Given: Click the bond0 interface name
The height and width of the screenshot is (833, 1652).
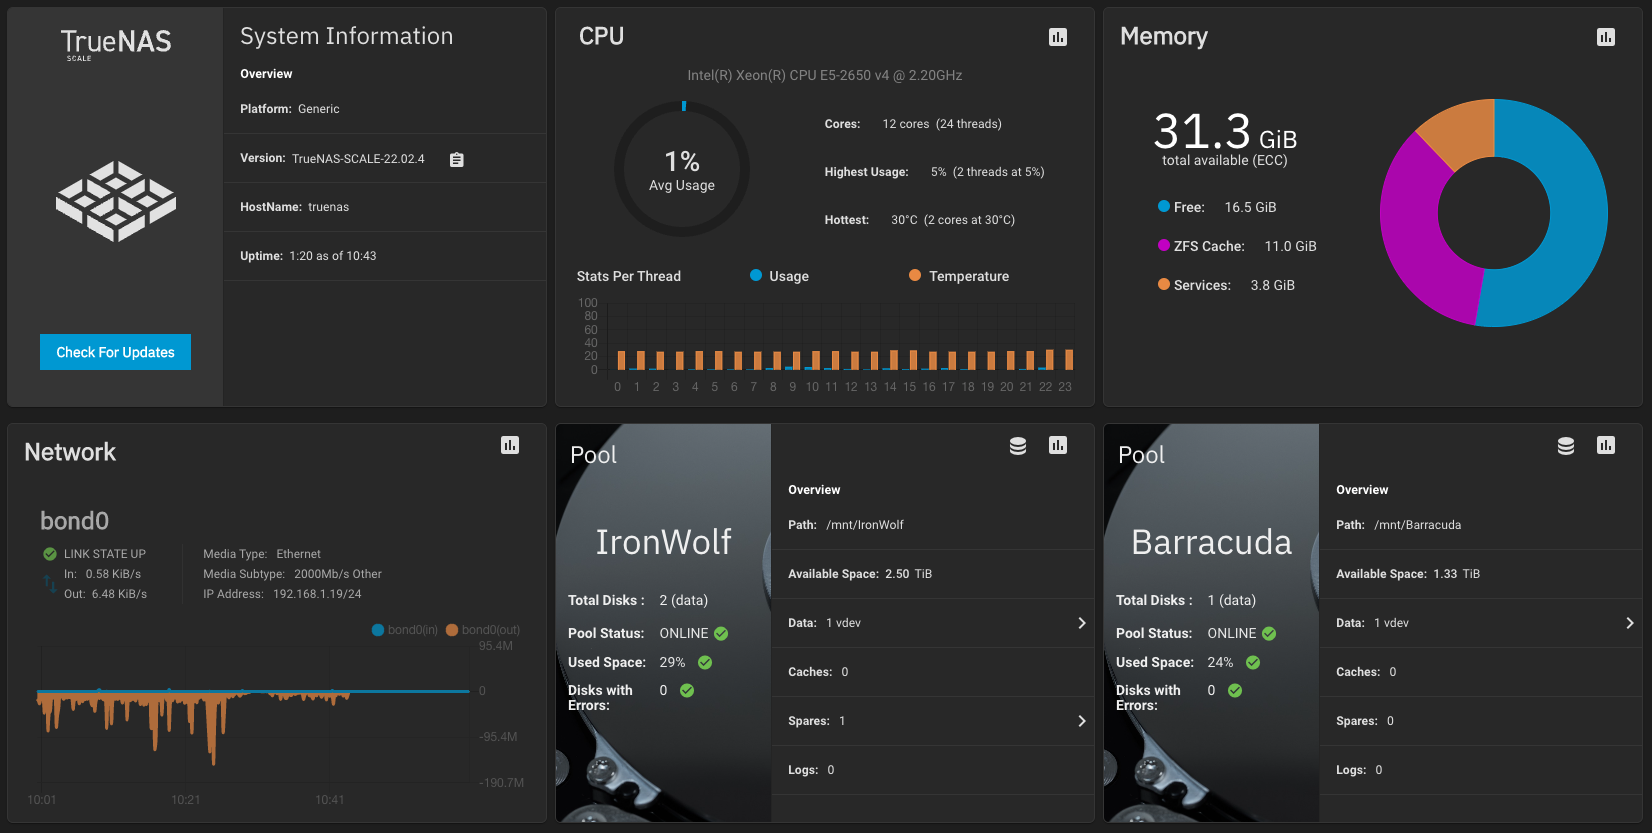Looking at the screenshot, I should (74, 521).
